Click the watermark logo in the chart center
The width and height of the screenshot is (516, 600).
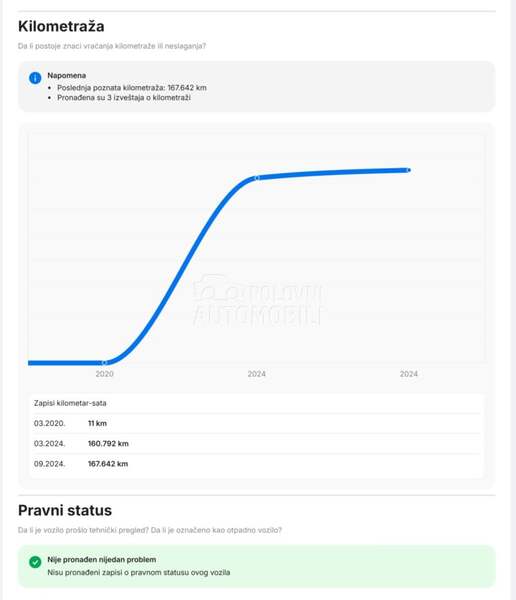click(x=257, y=300)
